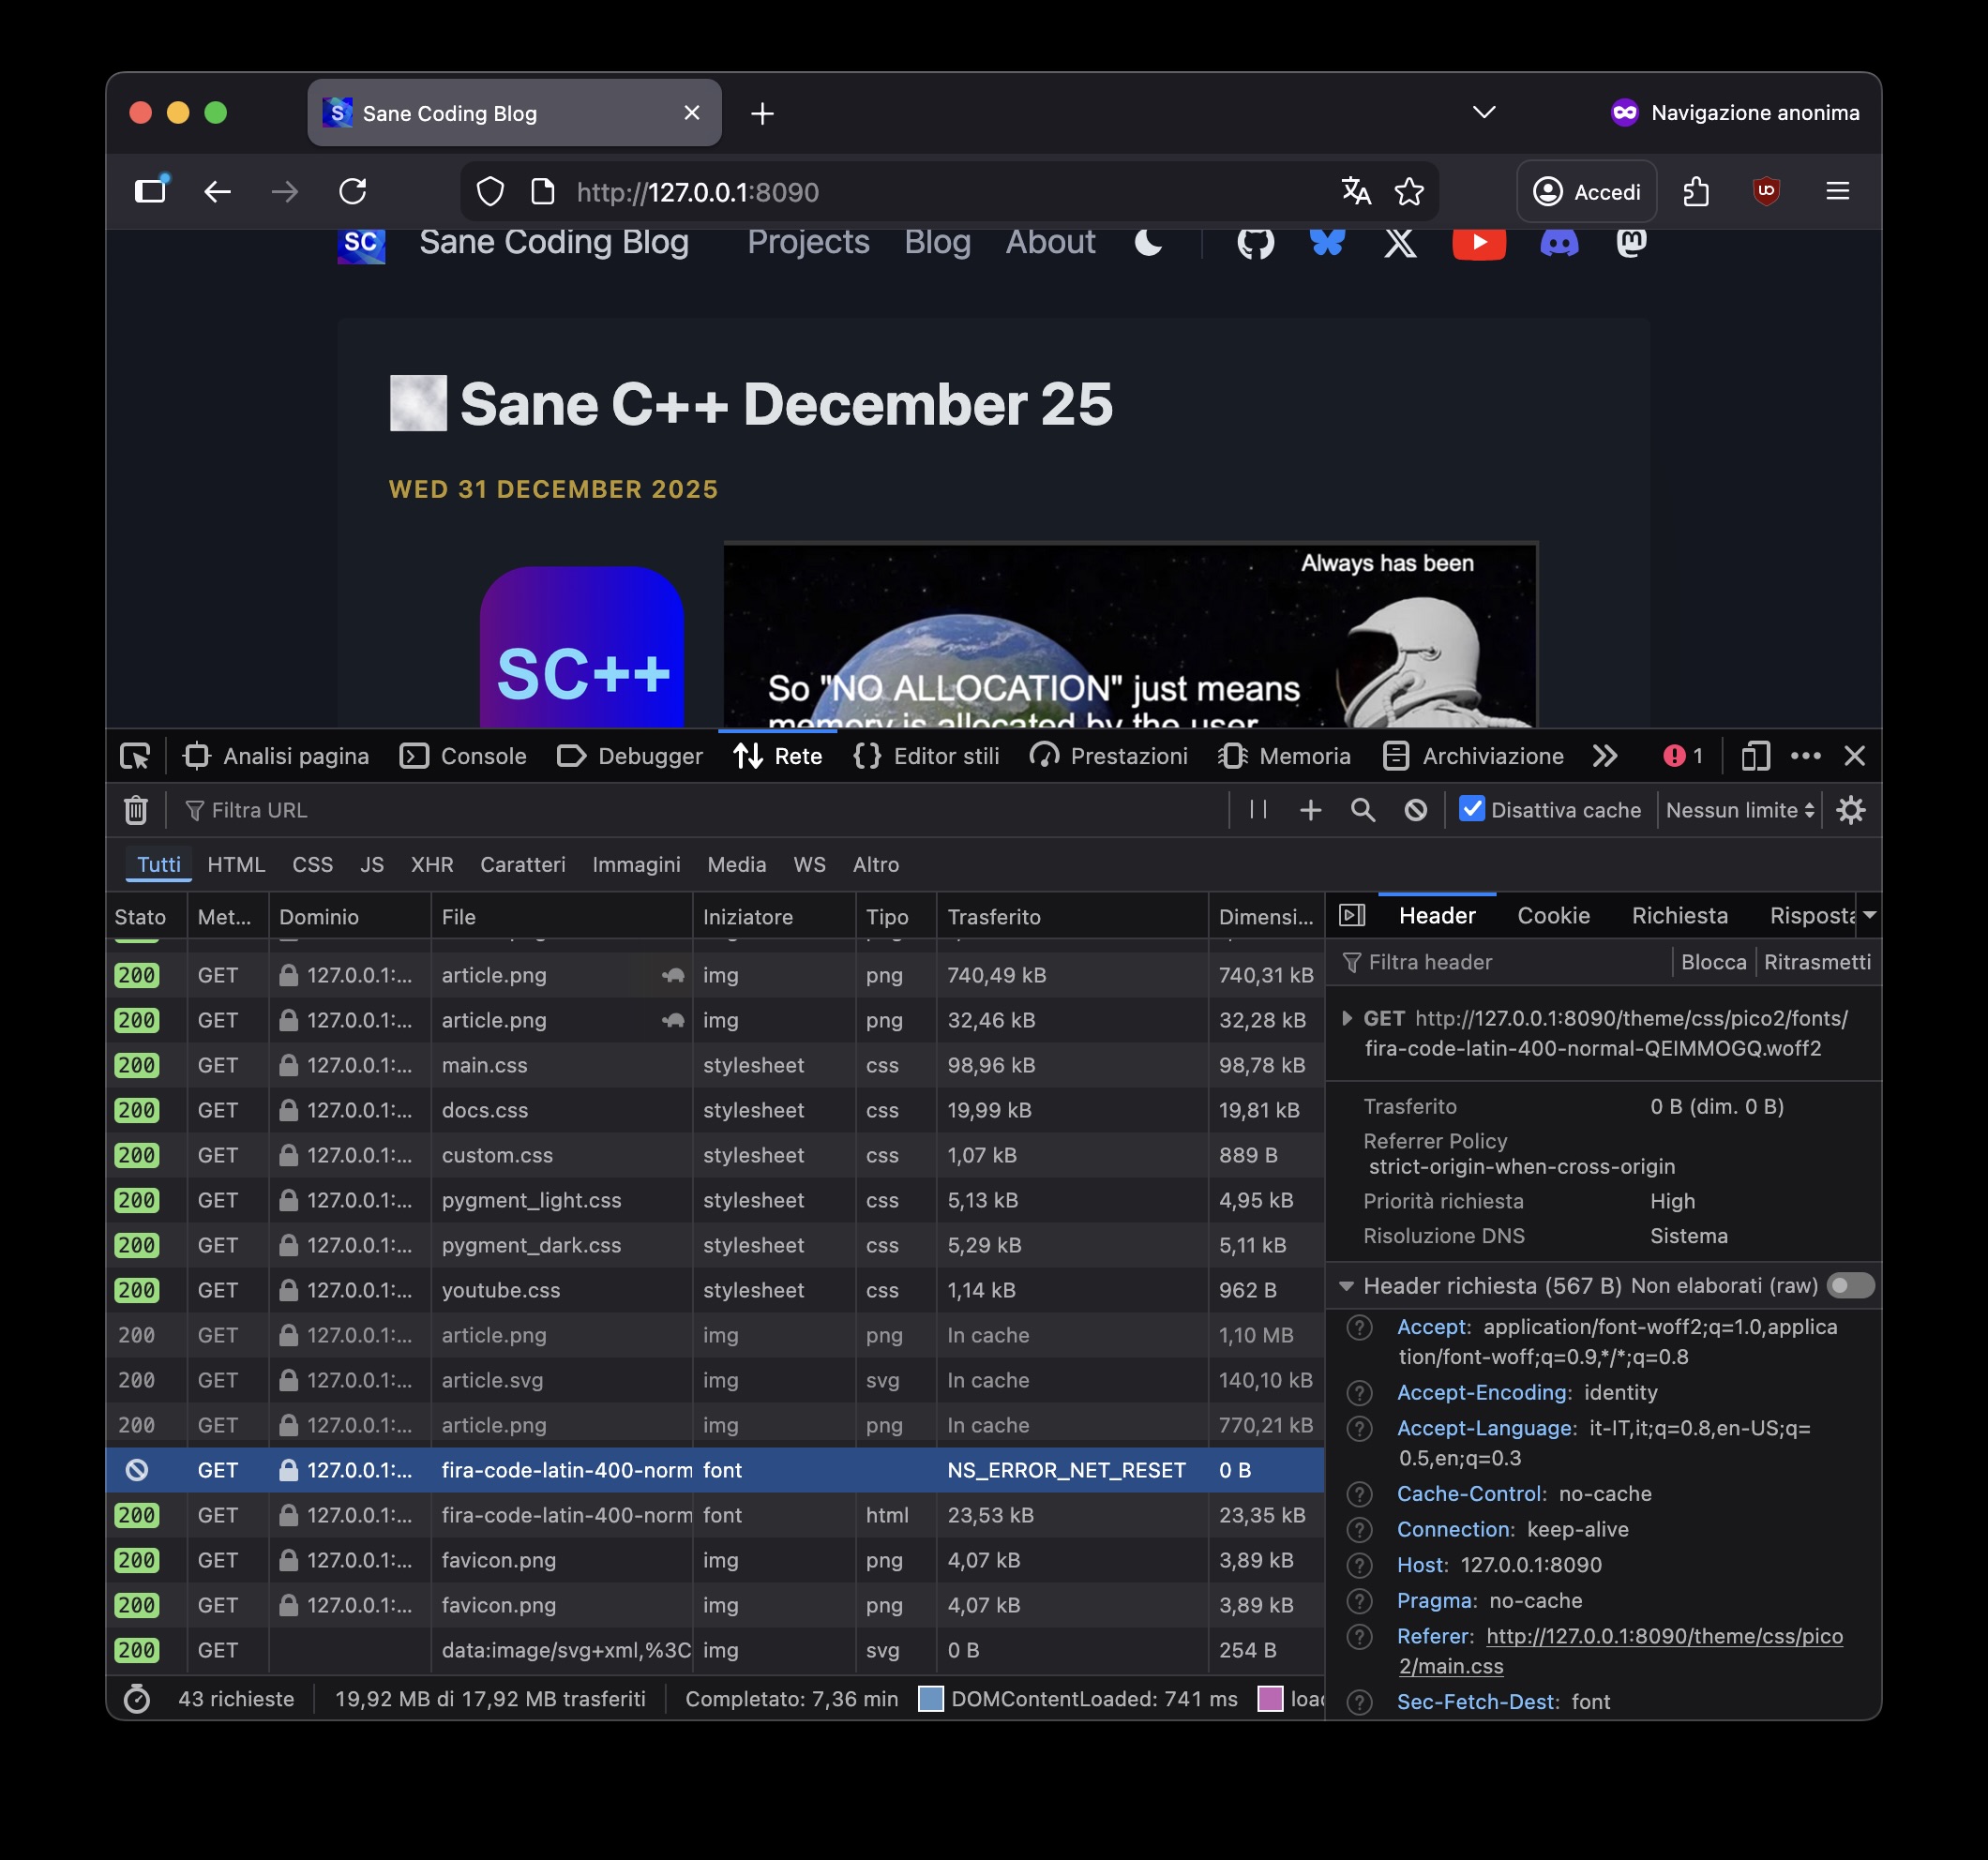Open the network settings gear
1988x1860 pixels.
1850,810
